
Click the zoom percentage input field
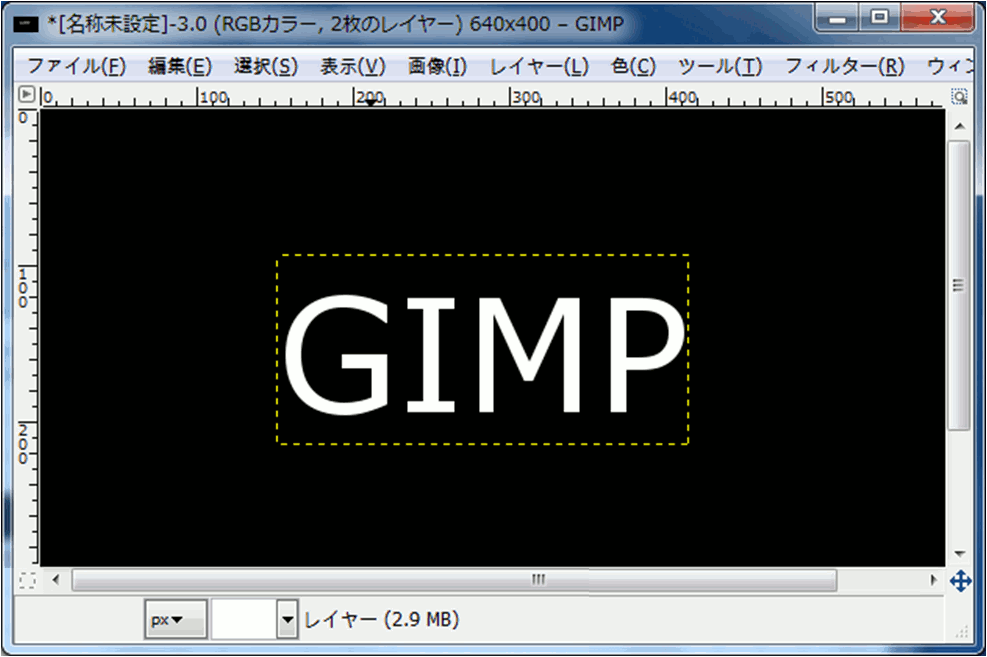pos(243,620)
